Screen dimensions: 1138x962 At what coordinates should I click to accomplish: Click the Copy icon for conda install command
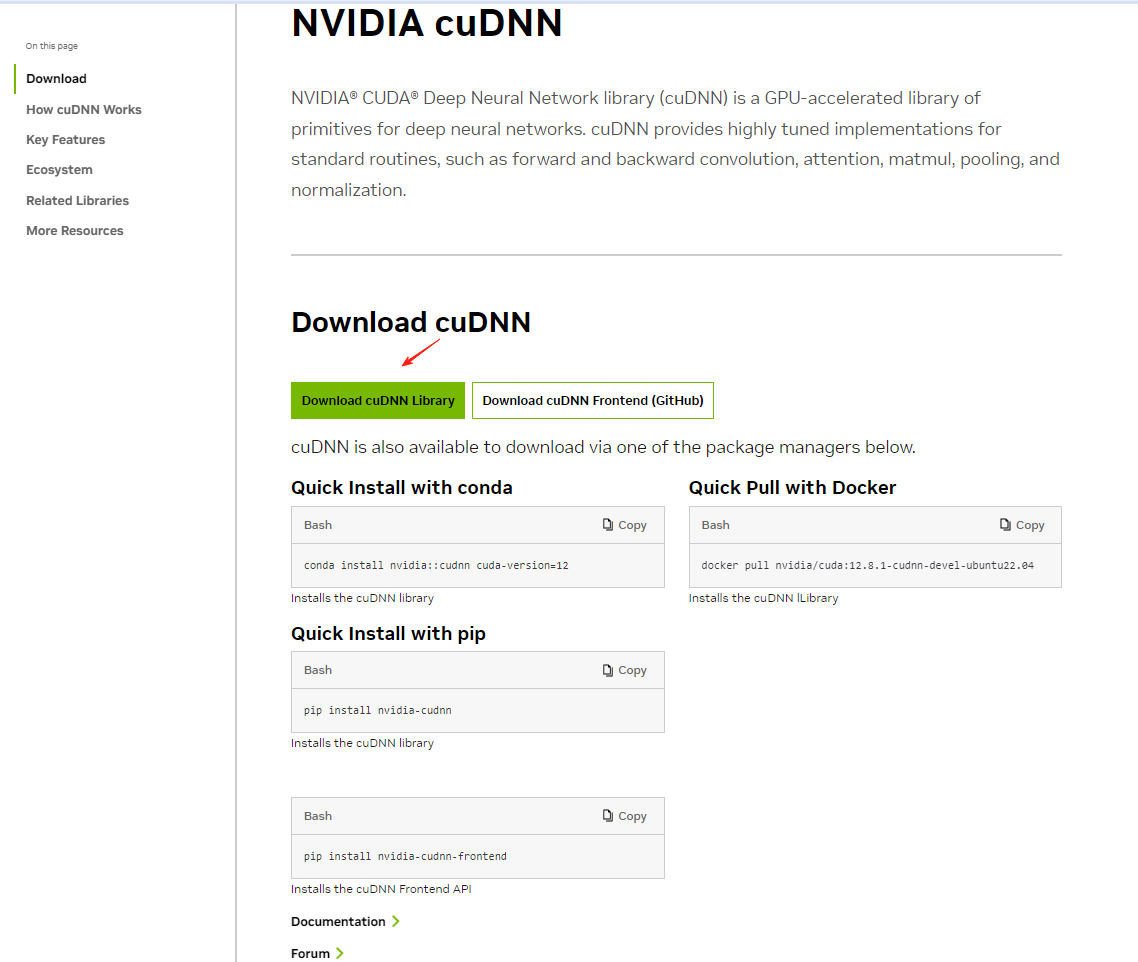(x=623, y=524)
